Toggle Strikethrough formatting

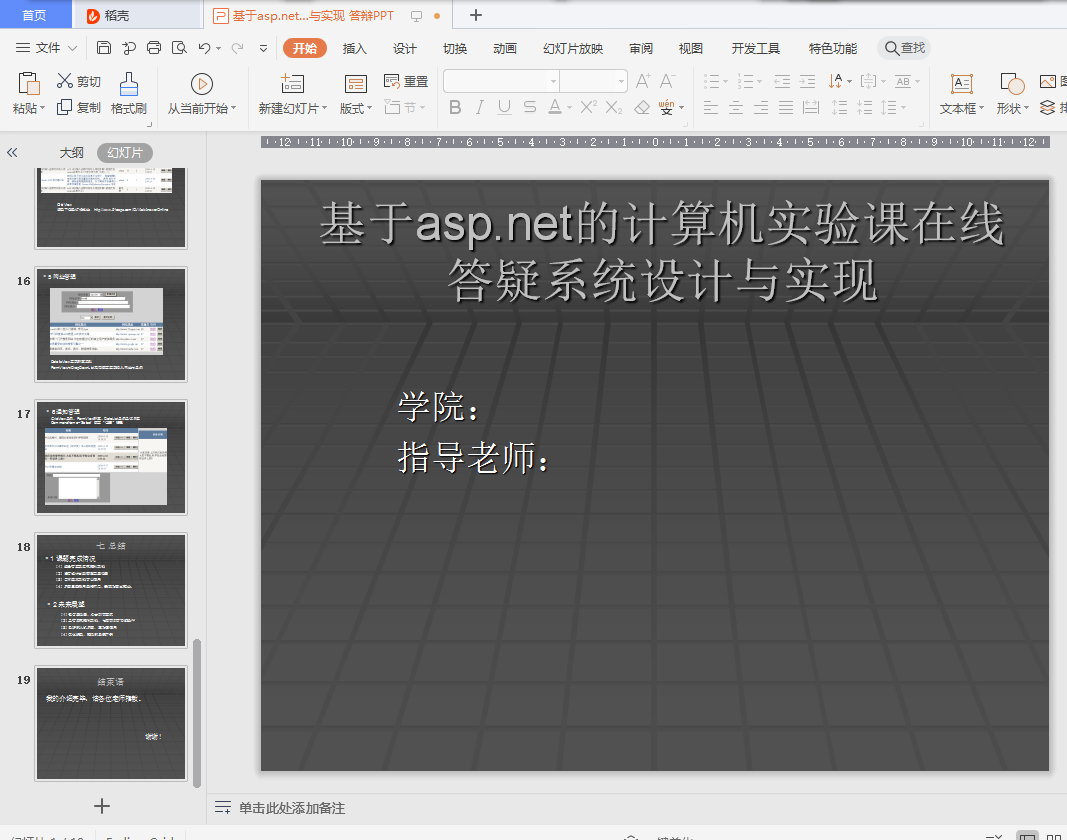(529, 108)
